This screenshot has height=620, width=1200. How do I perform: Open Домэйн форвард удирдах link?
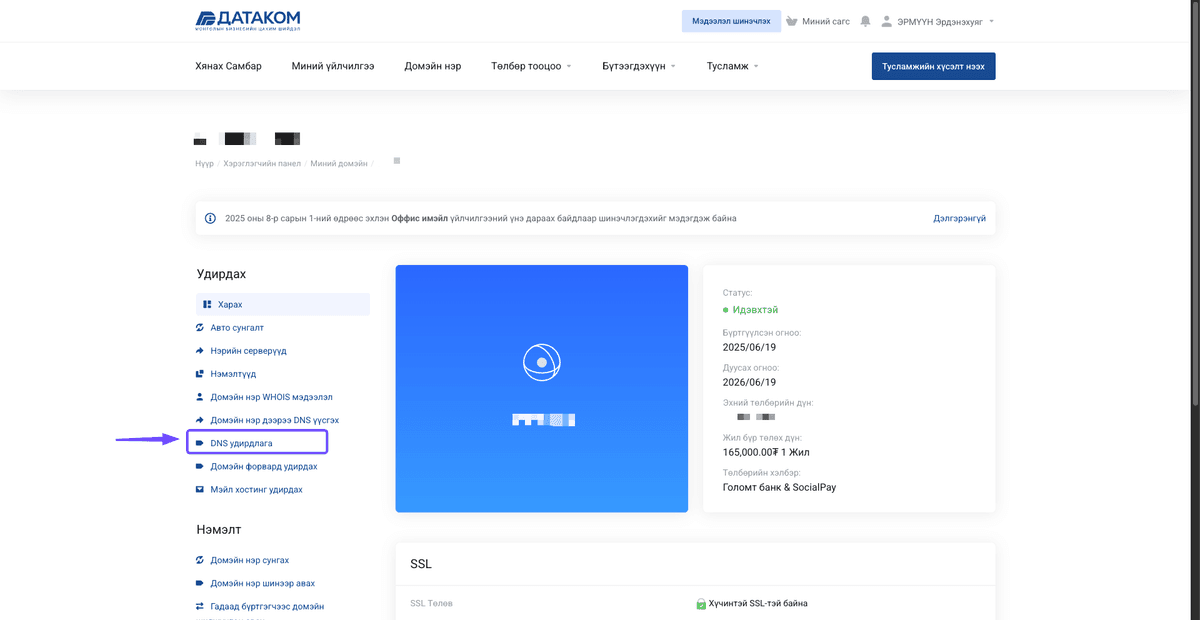click(264, 467)
